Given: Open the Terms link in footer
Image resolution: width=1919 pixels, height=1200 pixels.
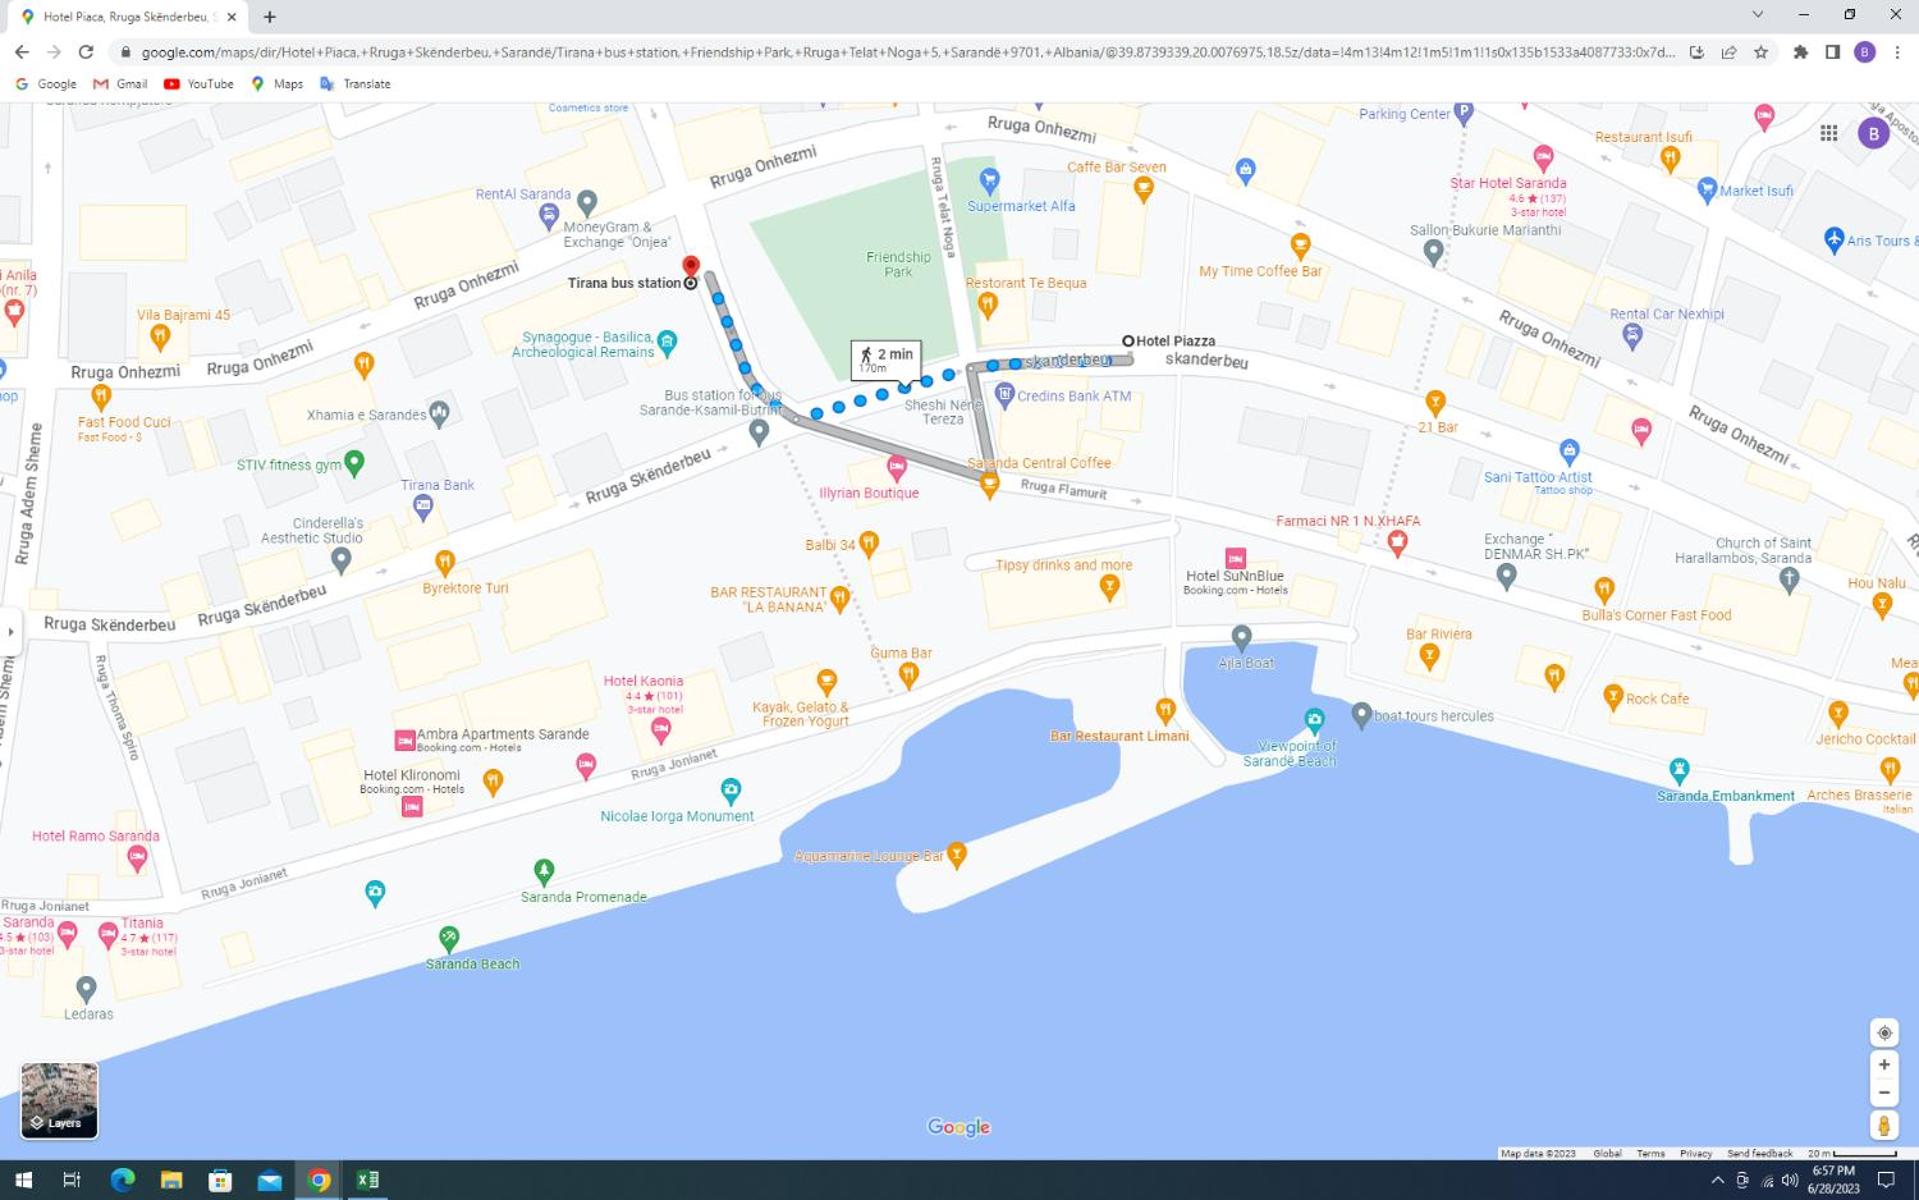Looking at the screenshot, I should pyautogui.click(x=1650, y=1153).
